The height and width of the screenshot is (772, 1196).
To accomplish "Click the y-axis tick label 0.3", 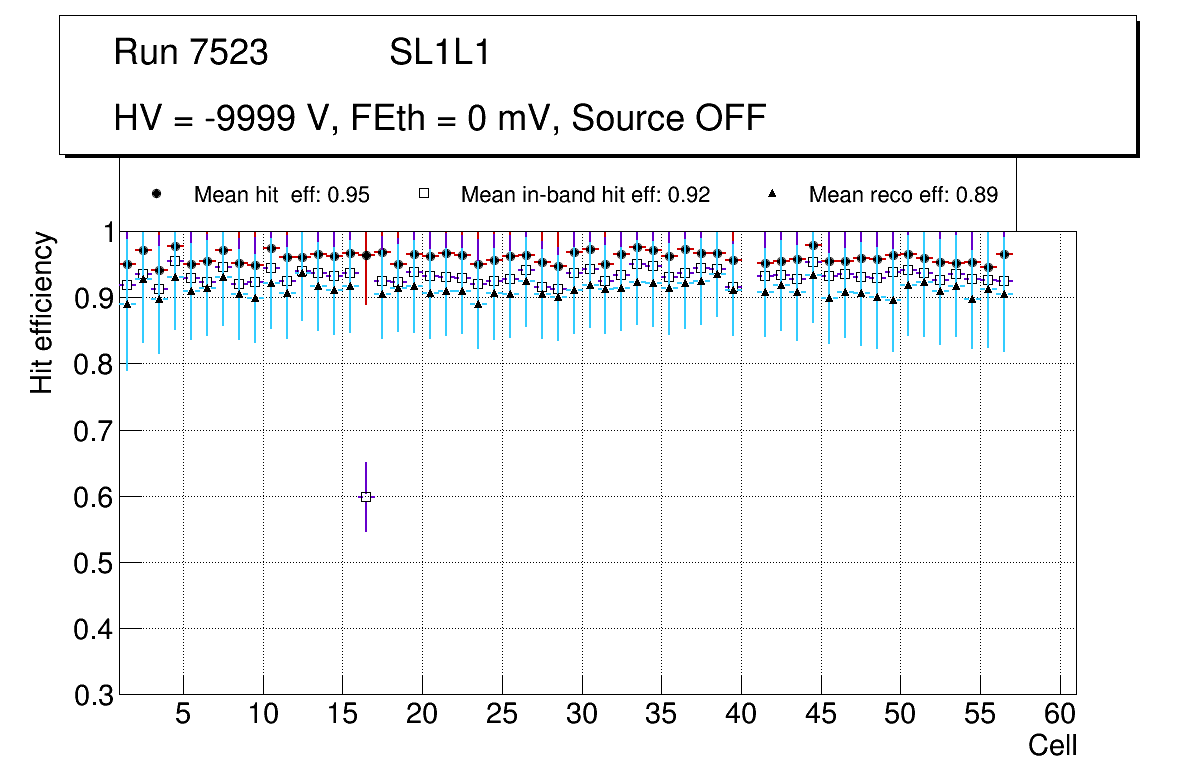I will click(x=93, y=695).
